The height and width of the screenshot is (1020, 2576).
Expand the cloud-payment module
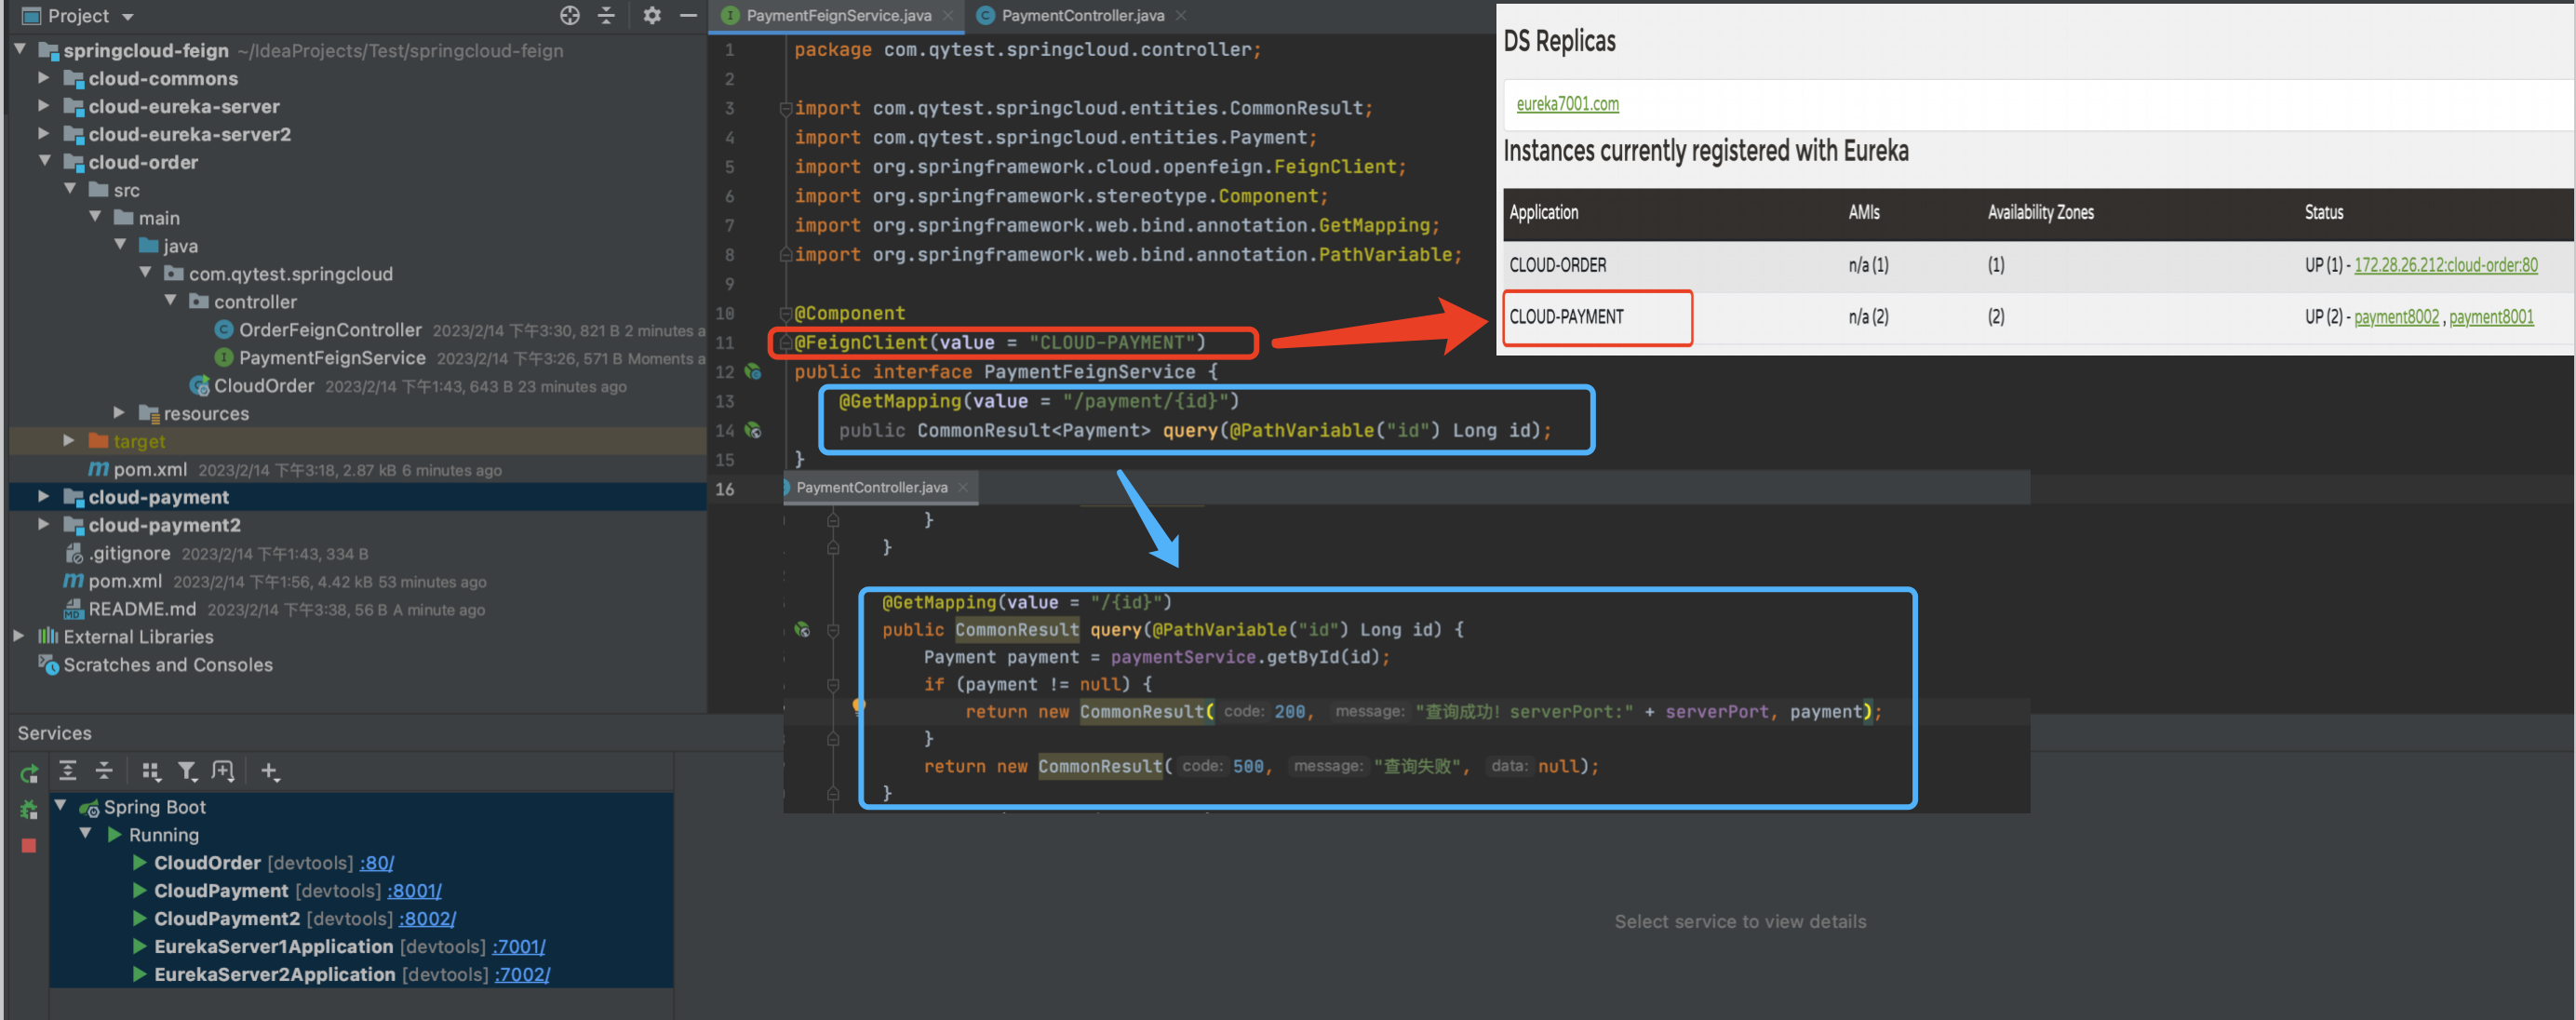coord(44,496)
